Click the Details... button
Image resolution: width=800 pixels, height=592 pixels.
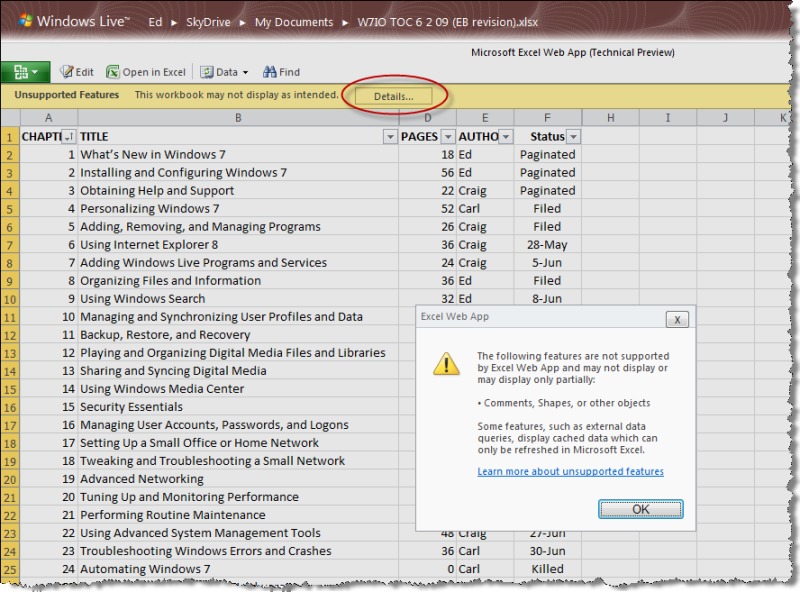[393, 96]
